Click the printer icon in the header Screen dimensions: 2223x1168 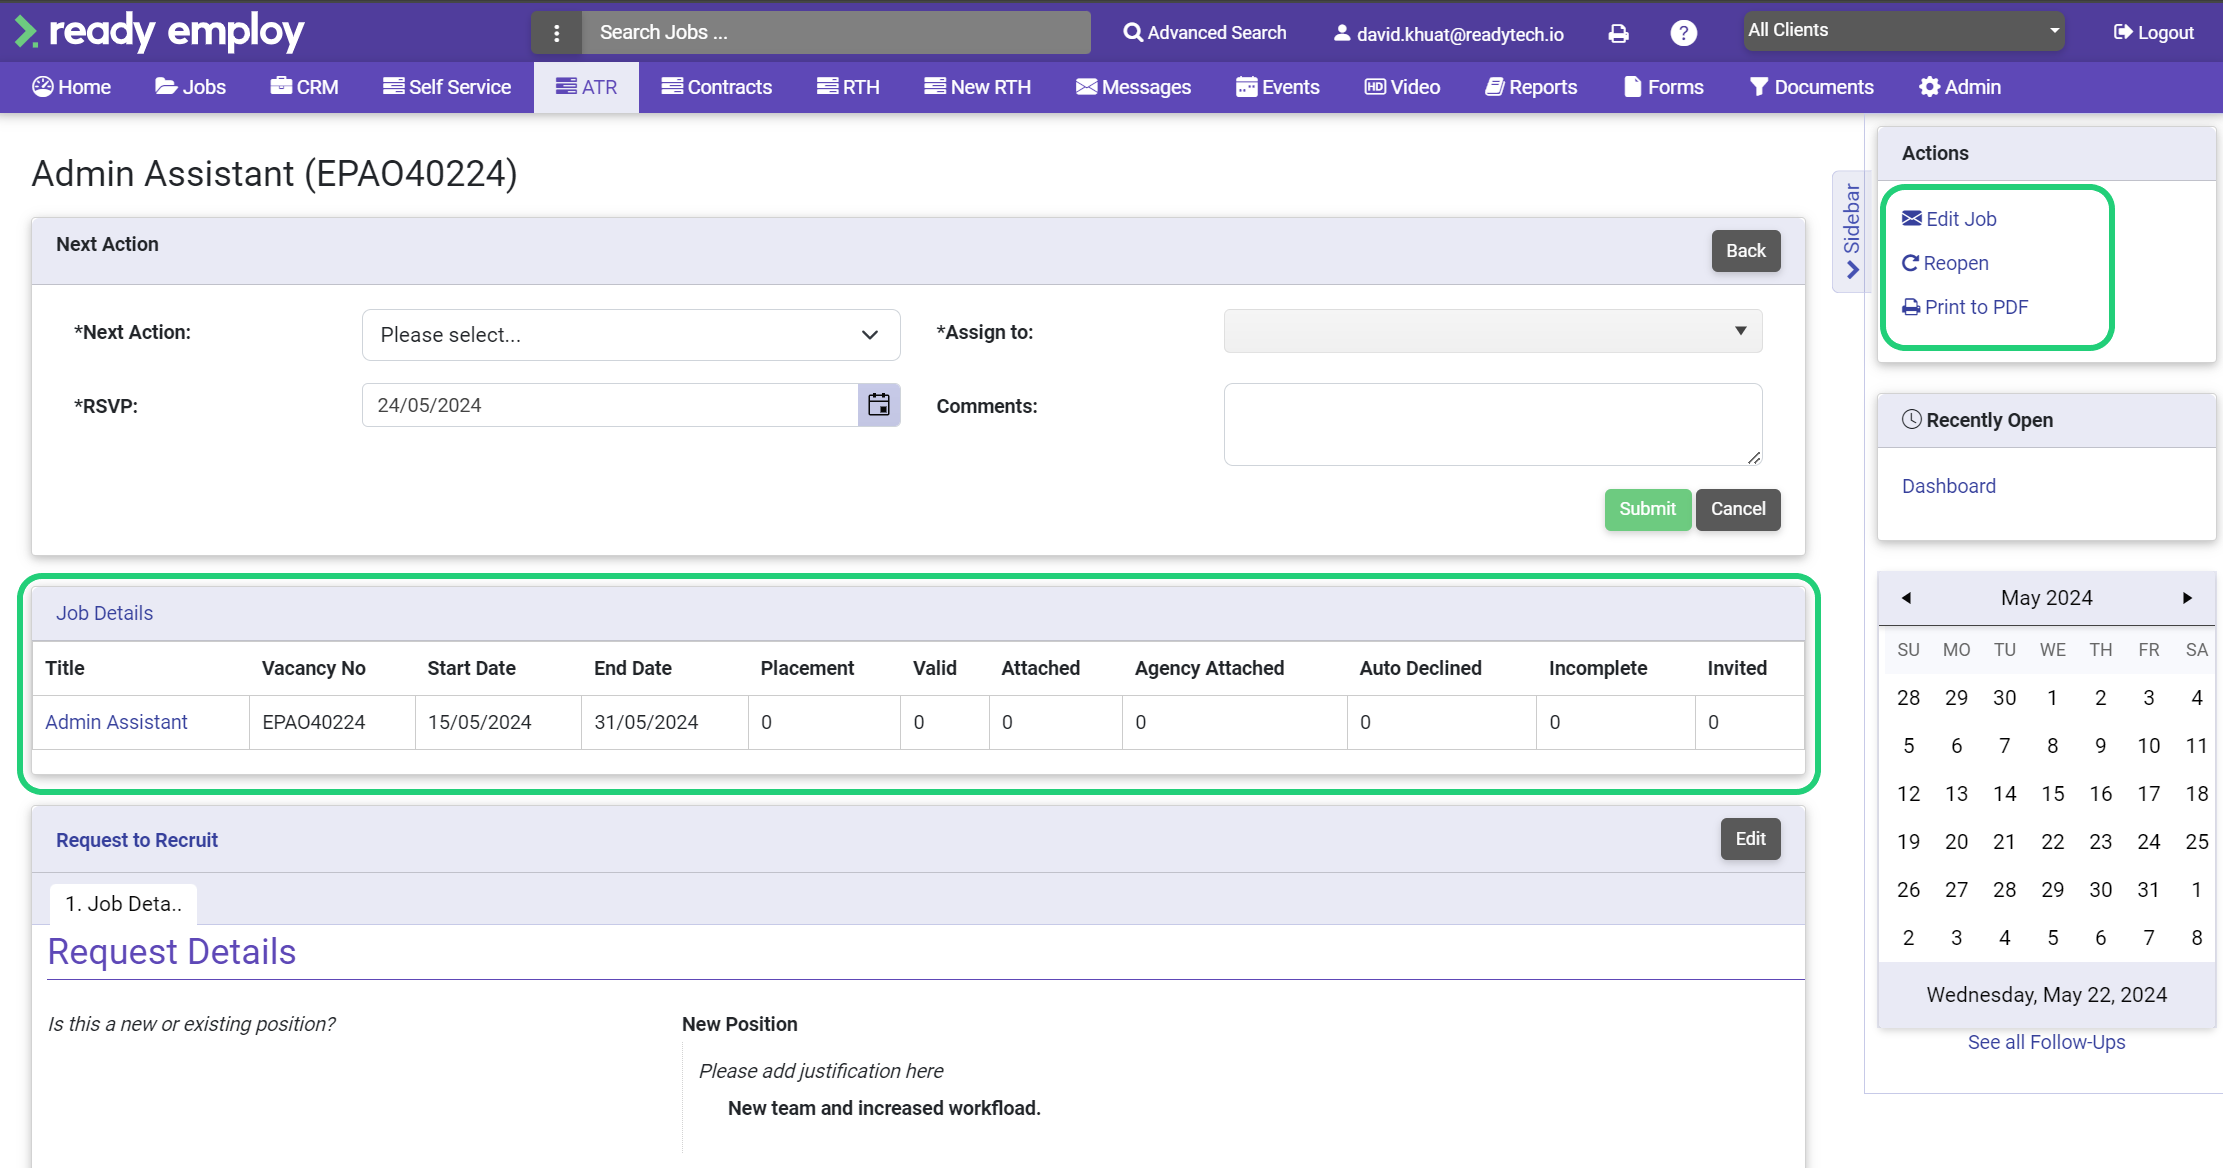tap(1618, 34)
